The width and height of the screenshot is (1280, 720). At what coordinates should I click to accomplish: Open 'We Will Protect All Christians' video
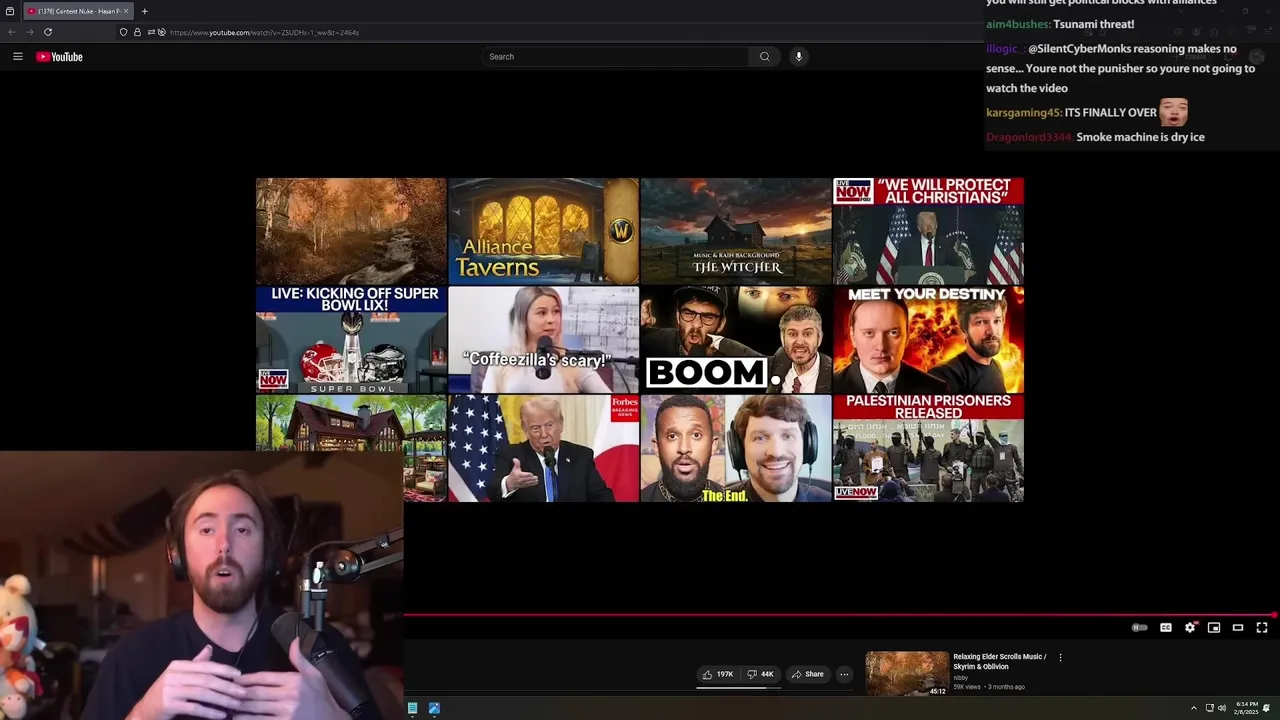(928, 231)
